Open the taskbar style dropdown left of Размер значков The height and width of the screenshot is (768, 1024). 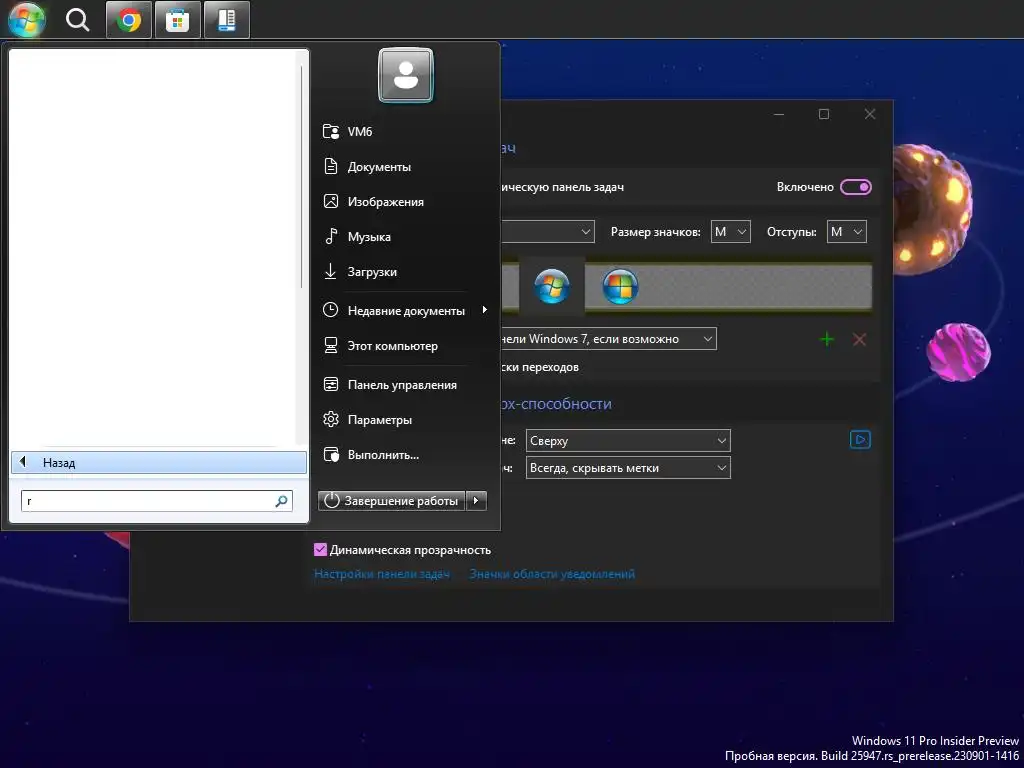(548, 232)
